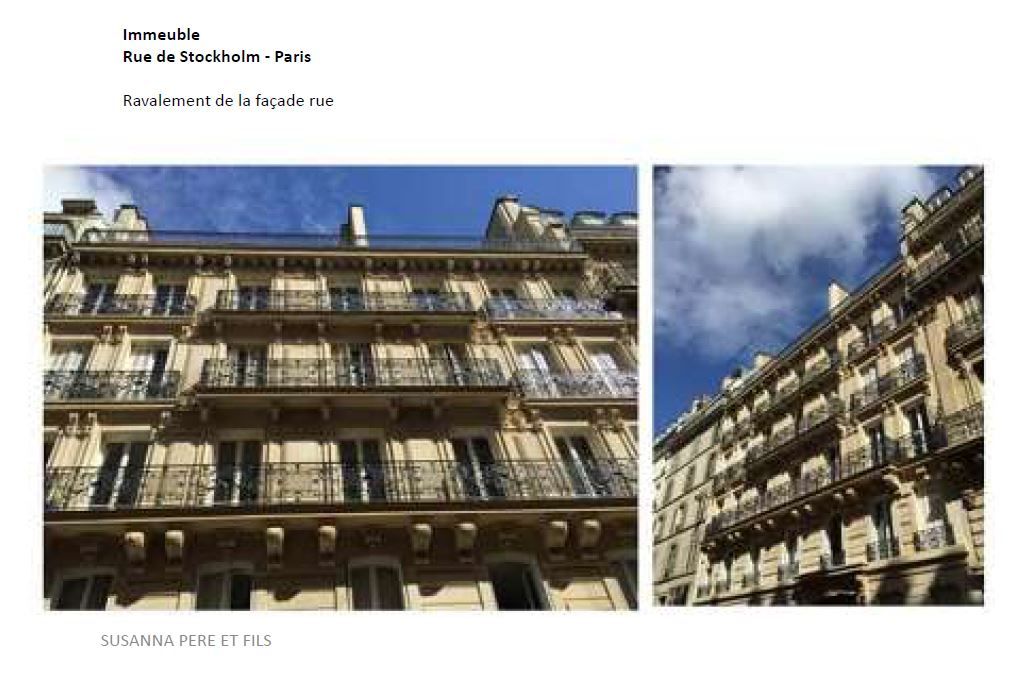Click the word "Paris" in the title
The width and height of the screenshot is (1031, 681).
pos(293,57)
